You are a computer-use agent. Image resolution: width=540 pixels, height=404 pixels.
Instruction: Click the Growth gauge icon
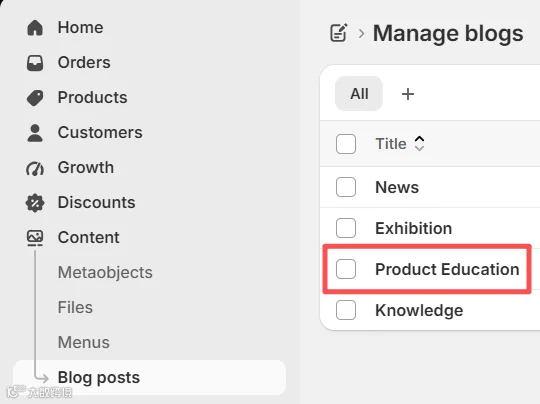tap(35, 168)
